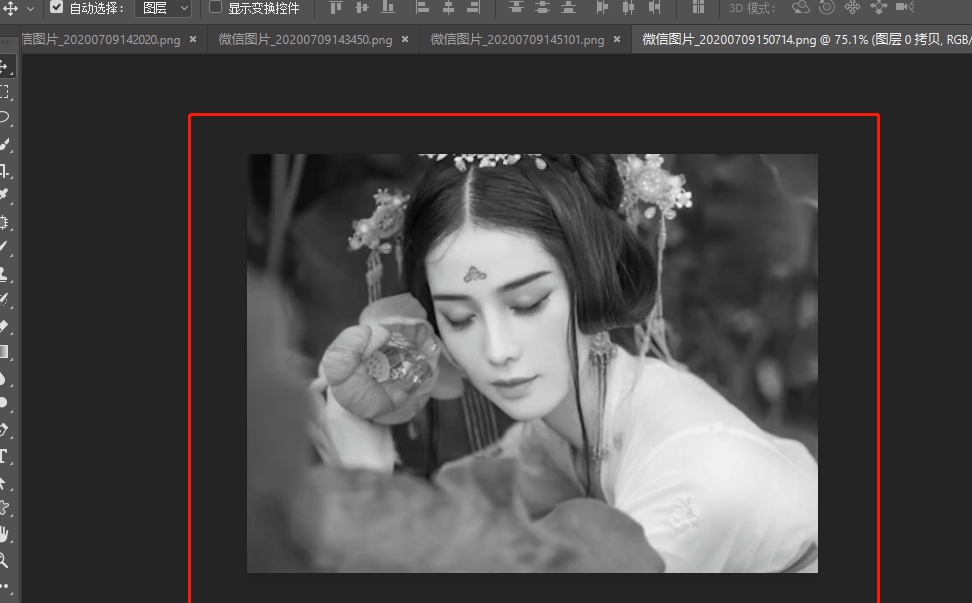This screenshot has width=972, height=603.
Task: Click Distribute Vertical Centers icon
Action: click(x=542, y=7)
